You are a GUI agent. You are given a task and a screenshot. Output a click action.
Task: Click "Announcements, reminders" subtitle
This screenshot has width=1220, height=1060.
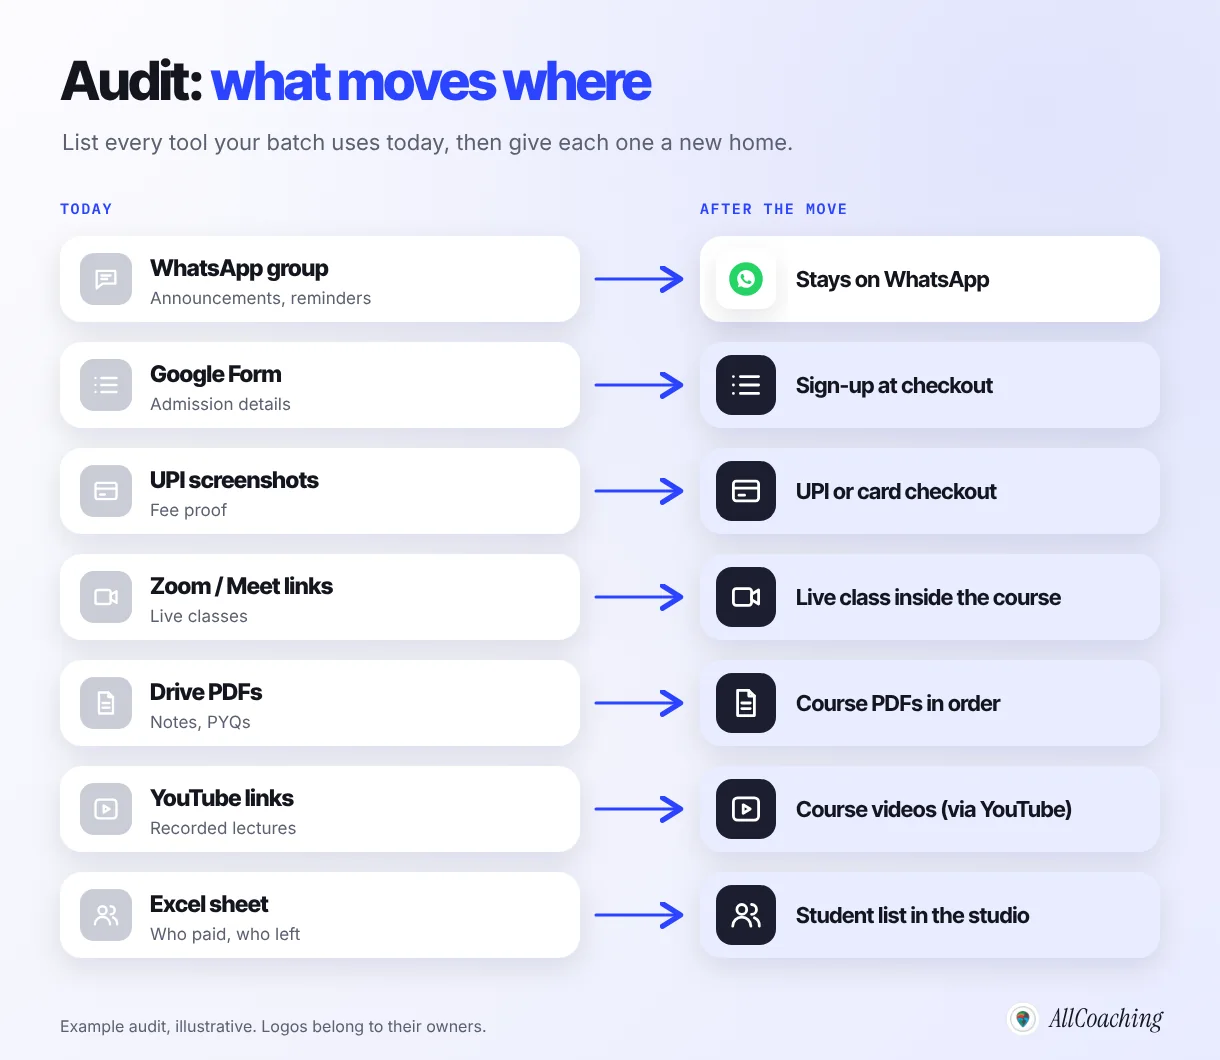pyautogui.click(x=260, y=298)
